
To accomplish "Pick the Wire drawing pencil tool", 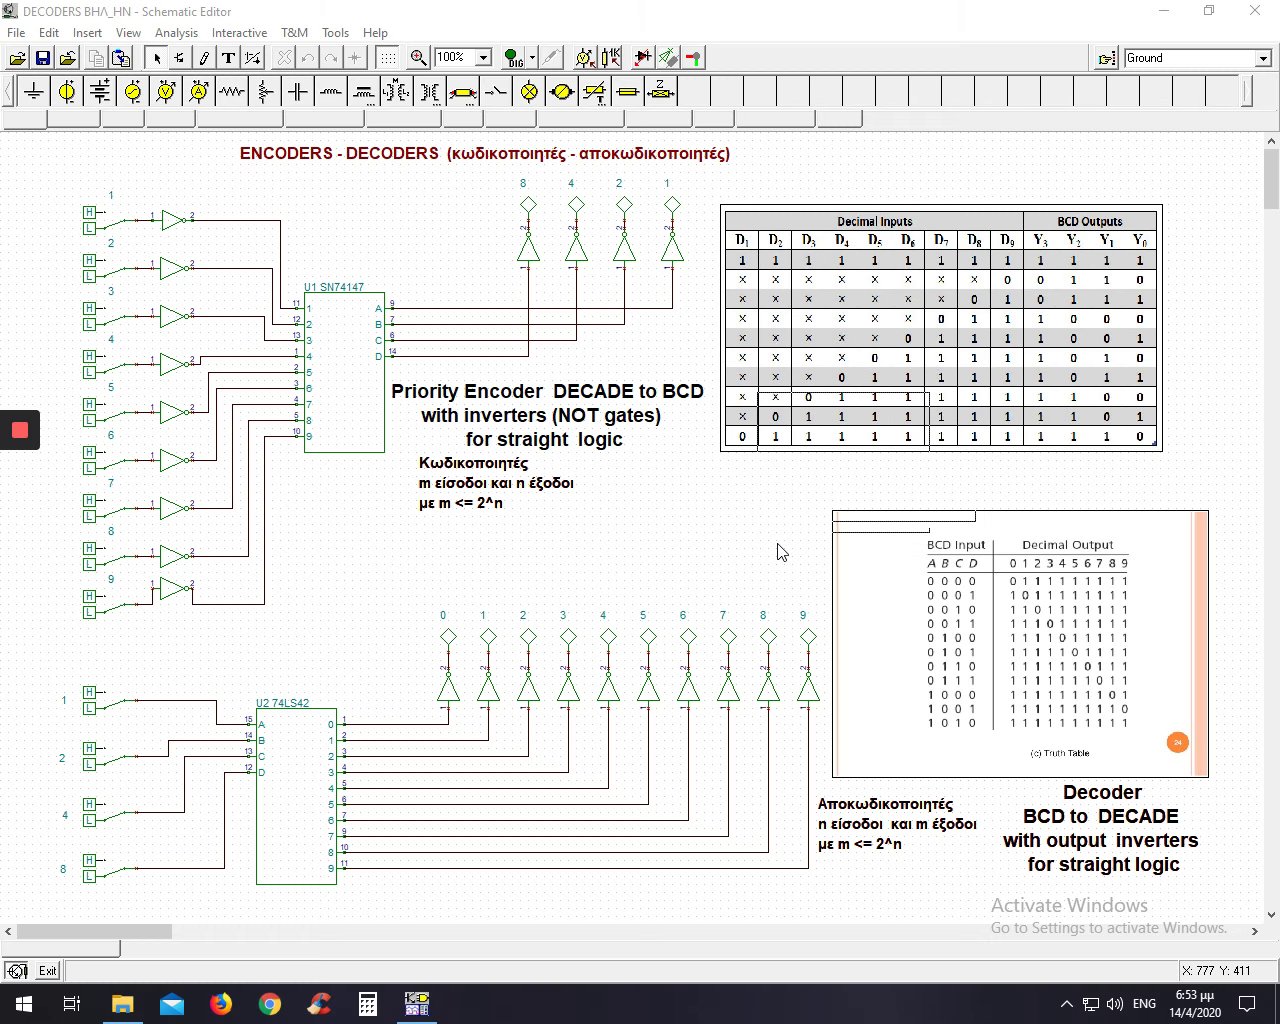I will click(x=204, y=58).
